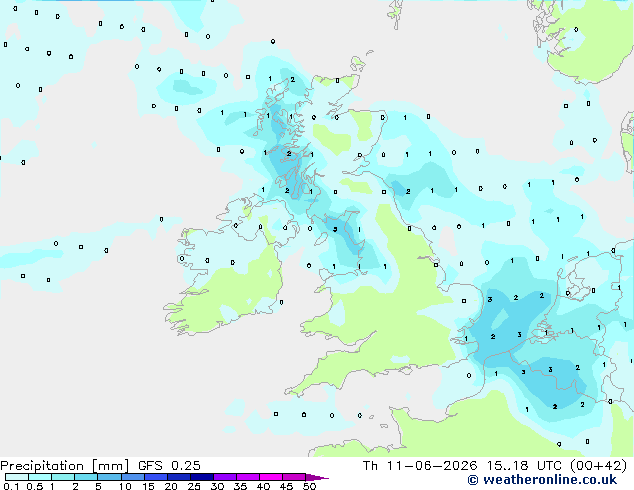Click the 30–35 mm purple legend swatch
The image size is (634, 490).
point(225,477)
